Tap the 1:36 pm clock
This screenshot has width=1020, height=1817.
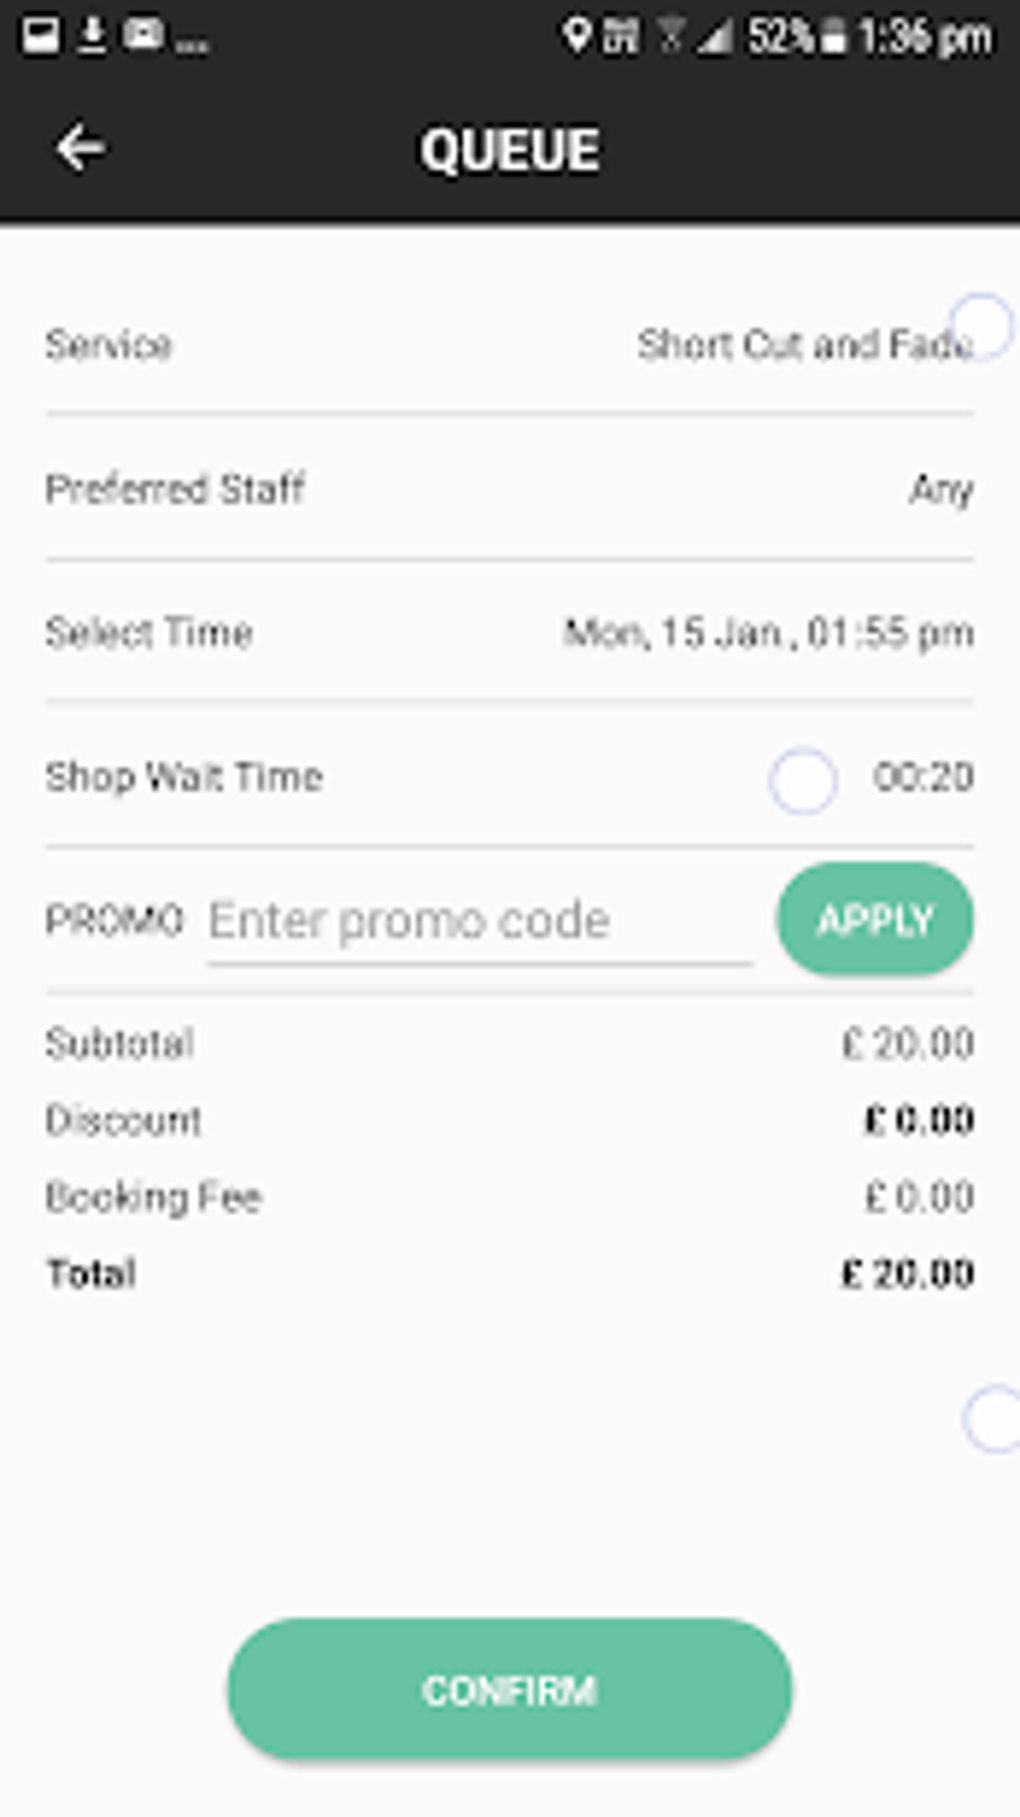(x=925, y=37)
